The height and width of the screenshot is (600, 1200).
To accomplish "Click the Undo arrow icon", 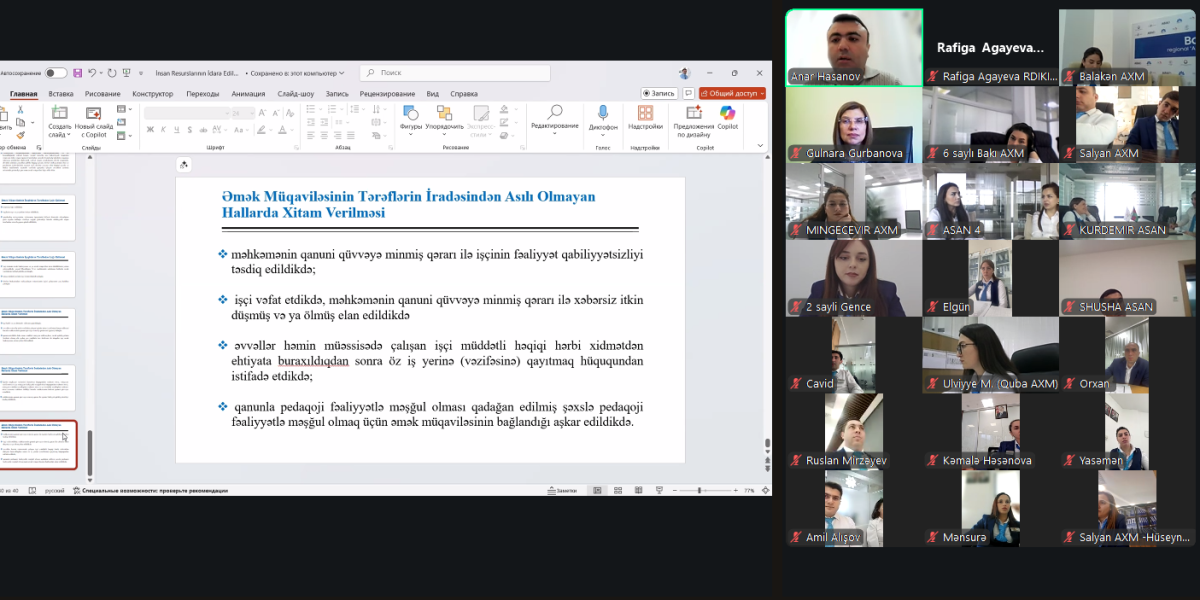I will [x=92, y=73].
